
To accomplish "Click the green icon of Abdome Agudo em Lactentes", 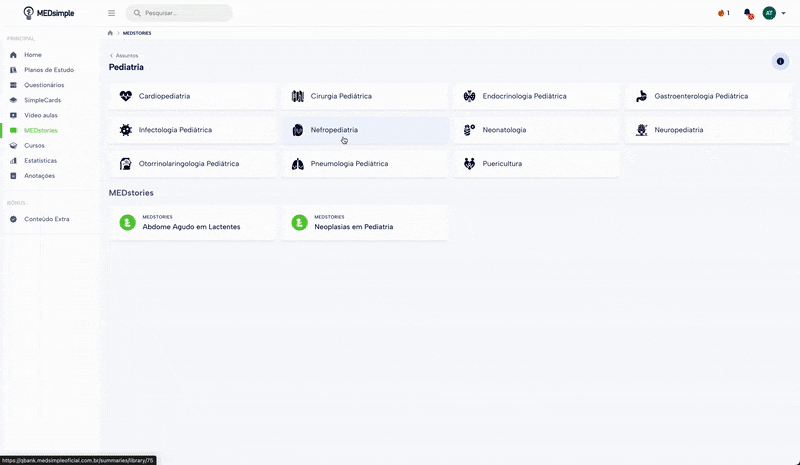I will point(128,223).
